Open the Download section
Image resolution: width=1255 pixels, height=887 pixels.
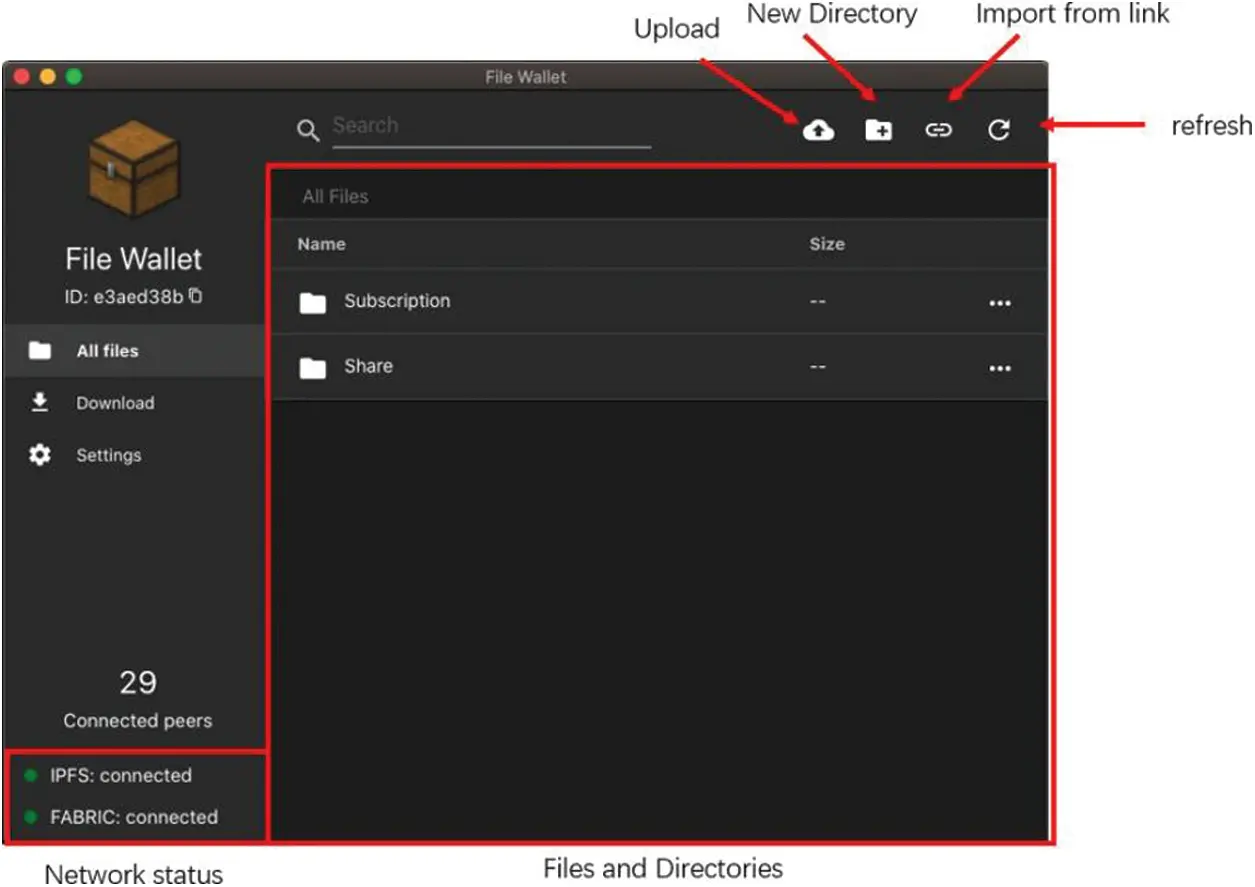134,403
